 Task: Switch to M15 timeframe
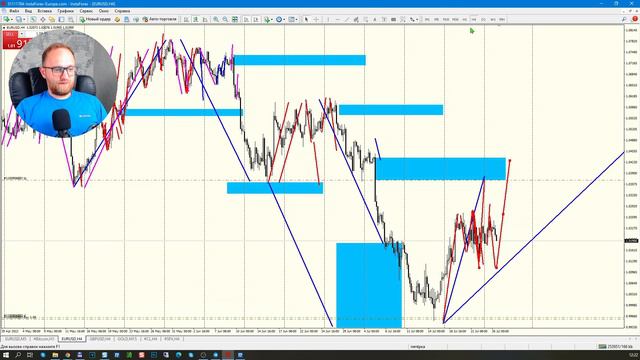tap(446, 19)
